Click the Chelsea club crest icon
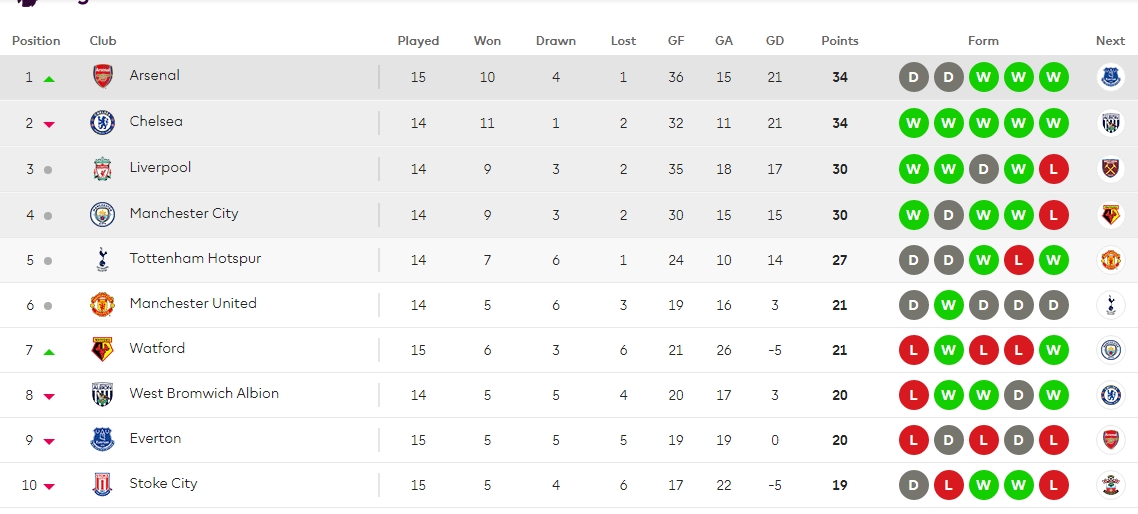 point(102,123)
